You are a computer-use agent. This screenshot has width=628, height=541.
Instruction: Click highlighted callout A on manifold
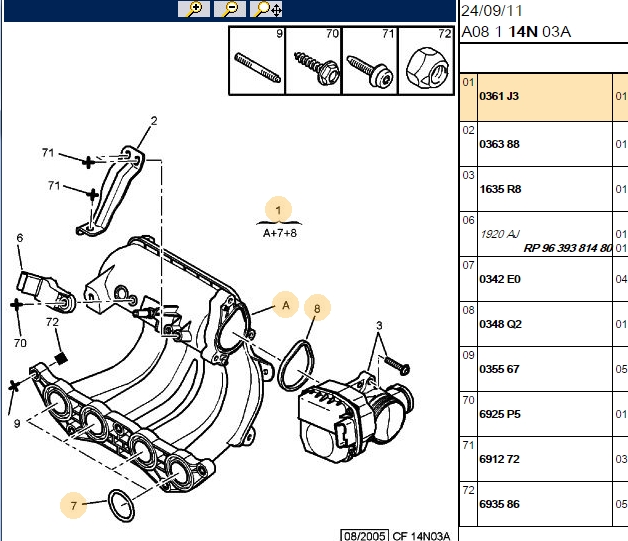[x=286, y=305]
